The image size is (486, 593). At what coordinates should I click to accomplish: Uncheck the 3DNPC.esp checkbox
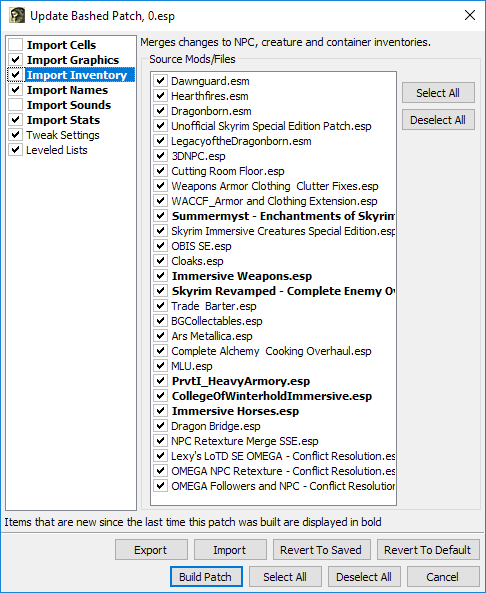coord(160,156)
